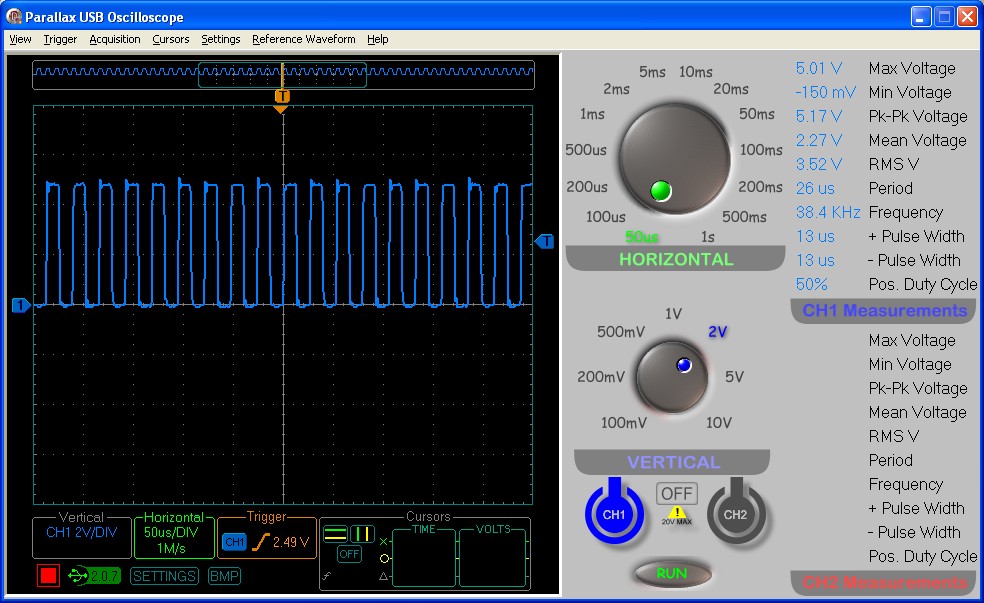The width and height of the screenshot is (984, 603).
Task: Open the Reference Waveform menu
Action: click(x=304, y=39)
